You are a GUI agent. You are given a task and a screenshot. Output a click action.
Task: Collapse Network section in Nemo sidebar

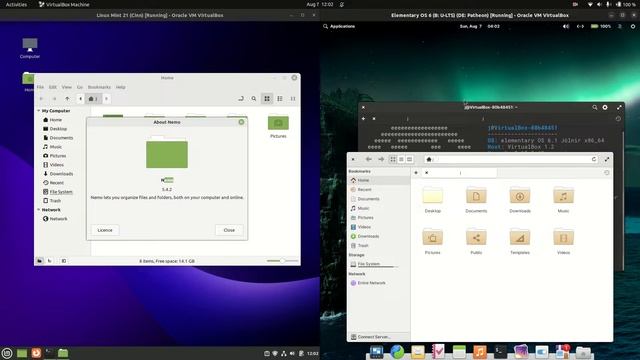tap(39, 209)
